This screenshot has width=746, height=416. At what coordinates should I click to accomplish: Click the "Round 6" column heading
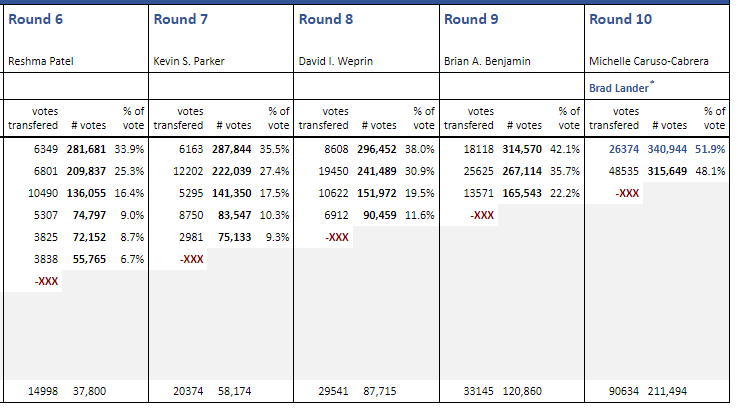pyautogui.click(x=37, y=19)
